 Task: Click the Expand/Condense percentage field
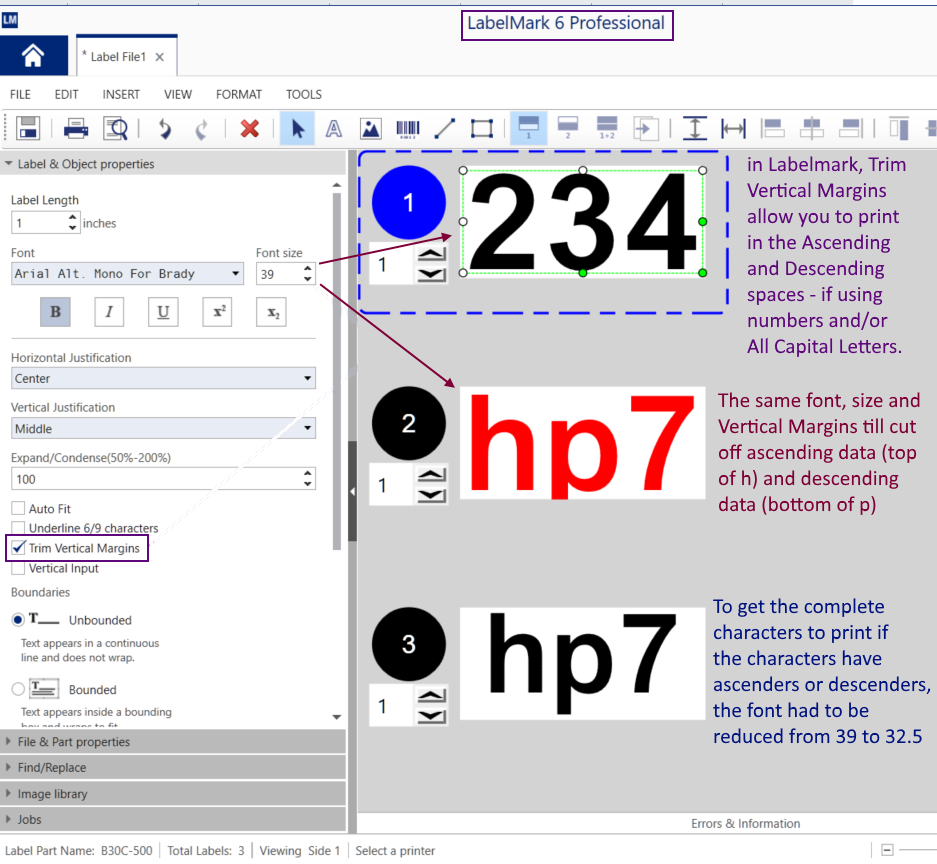(157, 479)
